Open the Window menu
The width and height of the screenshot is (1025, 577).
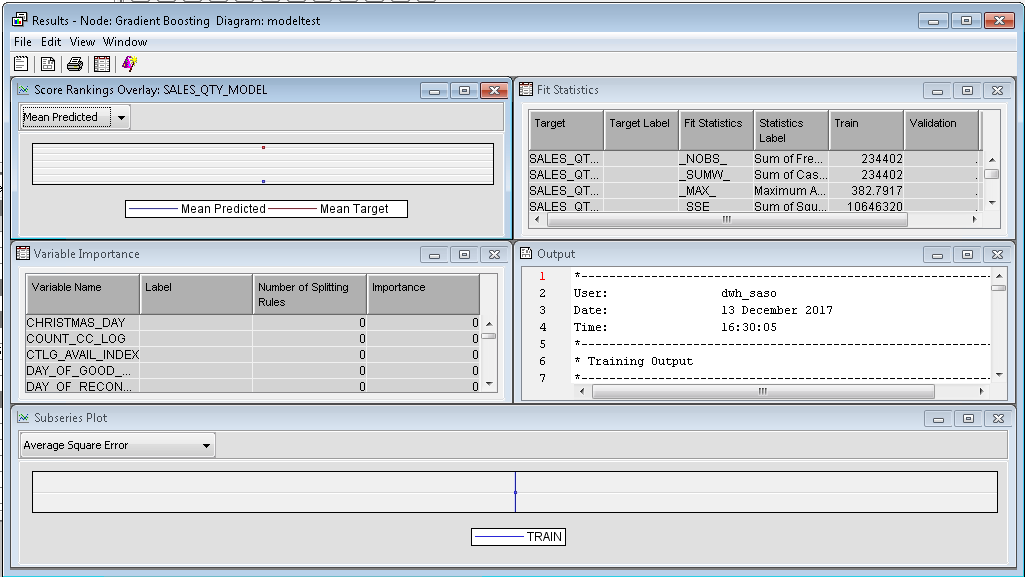click(x=125, y=42)
